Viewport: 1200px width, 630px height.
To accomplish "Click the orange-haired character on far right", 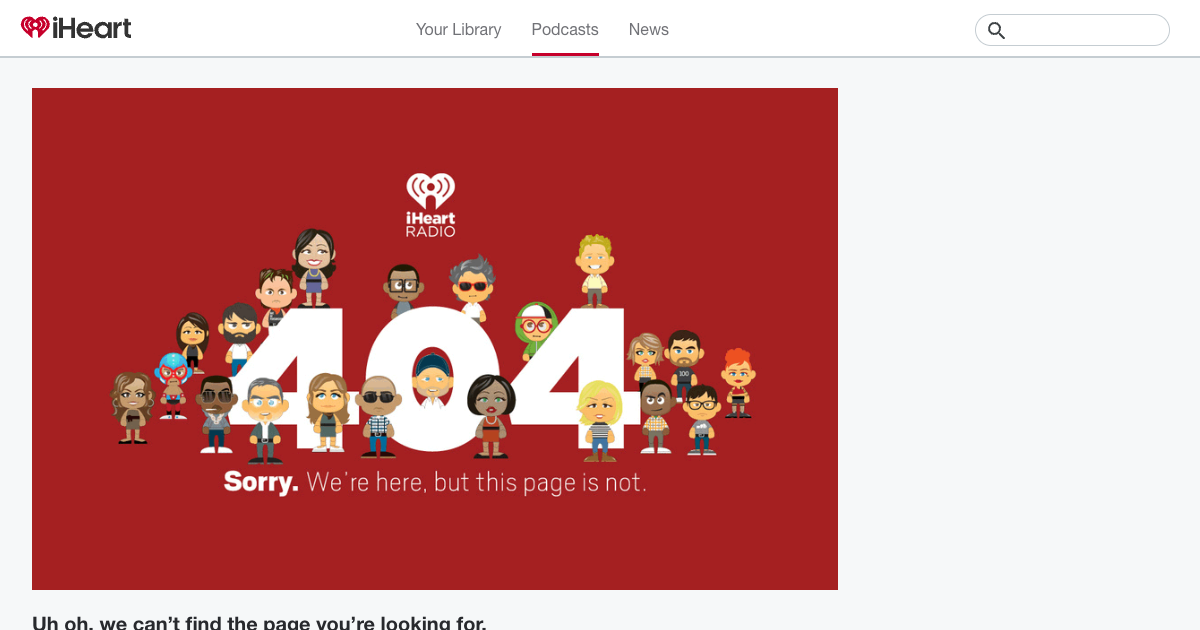I will click(738, 383).
